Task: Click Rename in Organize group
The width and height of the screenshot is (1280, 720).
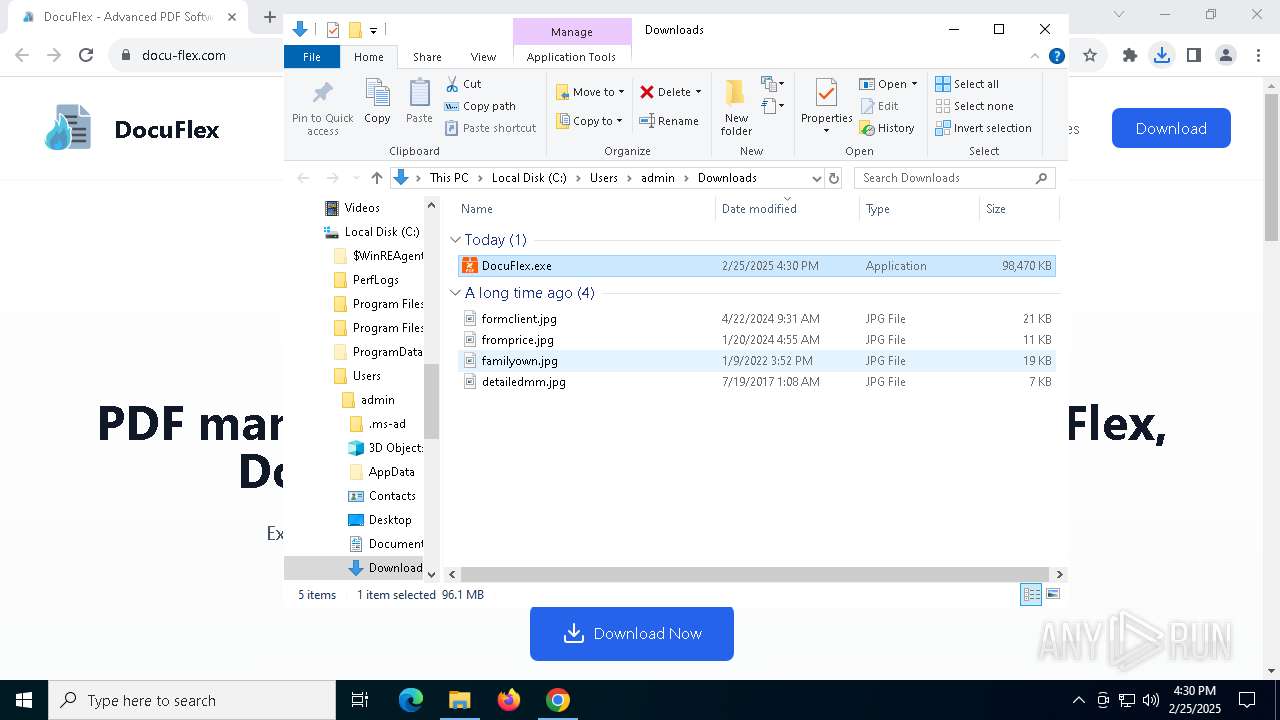Action: [x=669, y=121]
